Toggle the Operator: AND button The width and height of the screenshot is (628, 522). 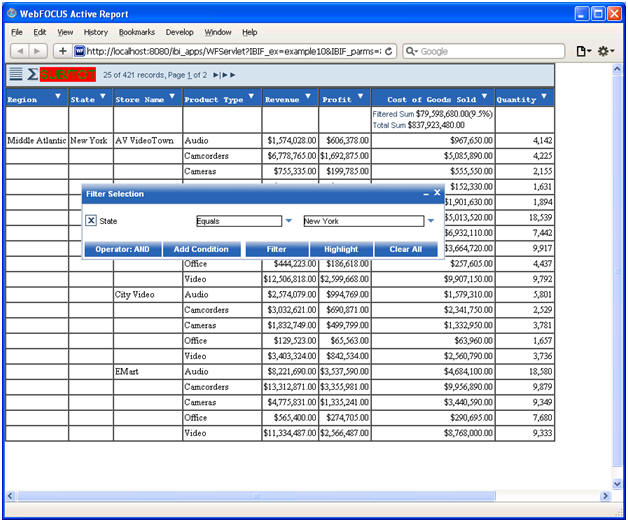pyautogui.click(x=123, y=249)
